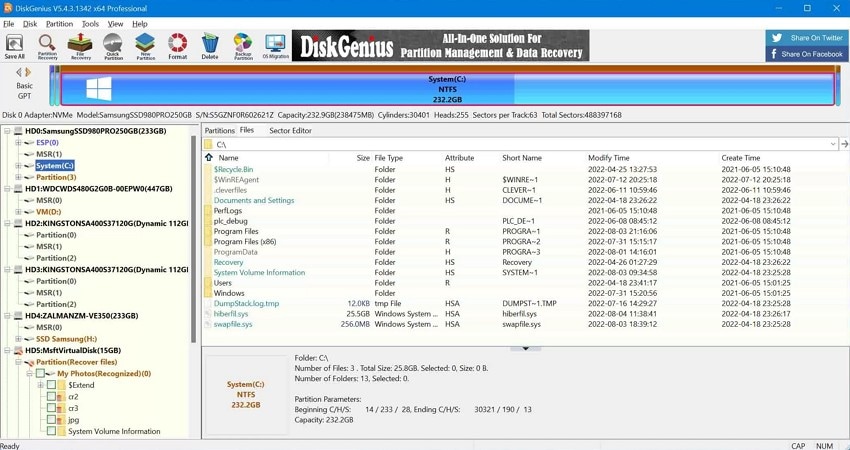
Task: Click HD5 MsftVirtualDisk drive icon
Action: pyautogui.click(x=18, y=351)
